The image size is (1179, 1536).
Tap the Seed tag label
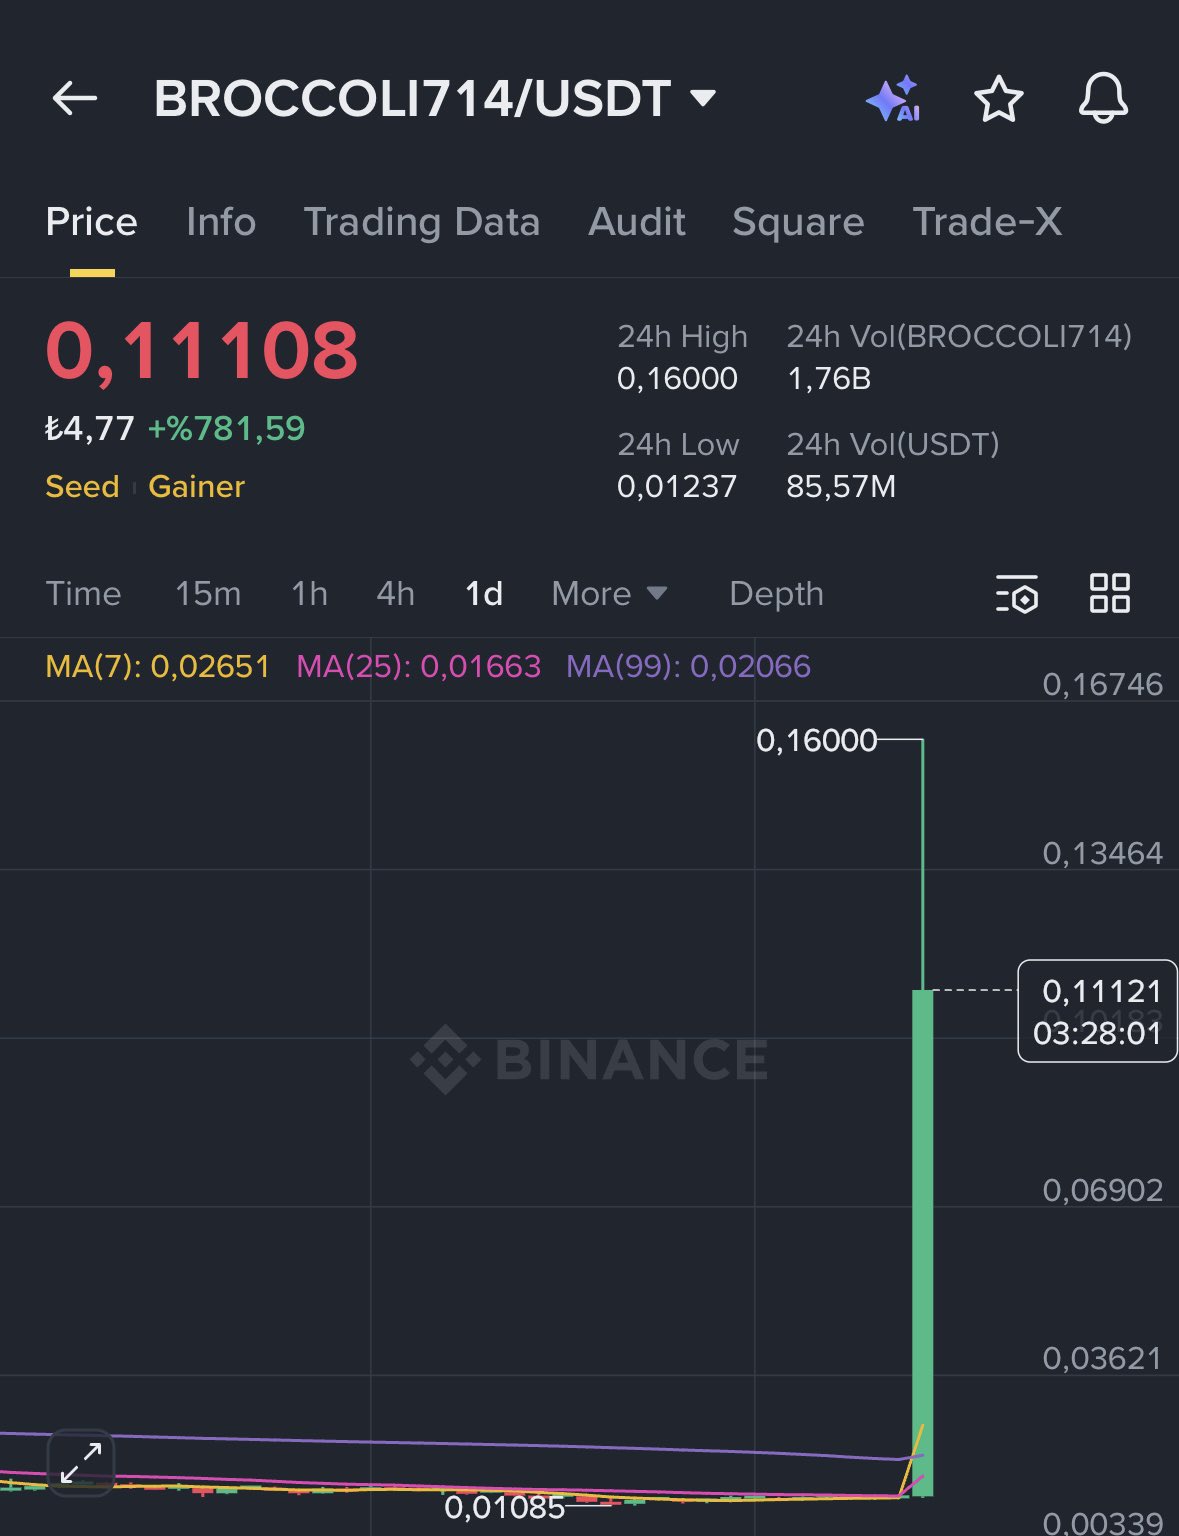tap(82, 487)
